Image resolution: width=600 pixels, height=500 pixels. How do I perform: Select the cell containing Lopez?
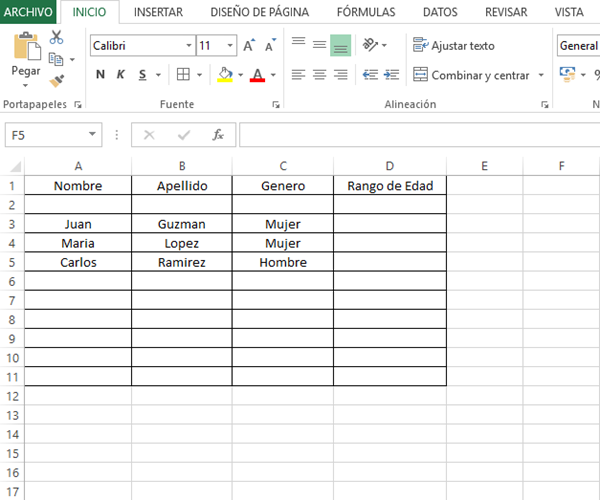[x=182, y=243]
